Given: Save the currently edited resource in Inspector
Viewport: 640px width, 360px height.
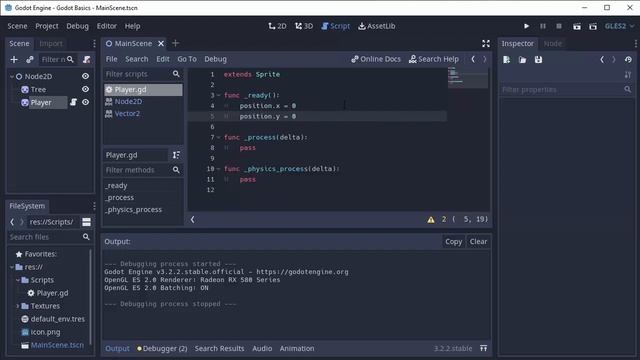Looking at the screenshot, I should click(x=538, y=60).
